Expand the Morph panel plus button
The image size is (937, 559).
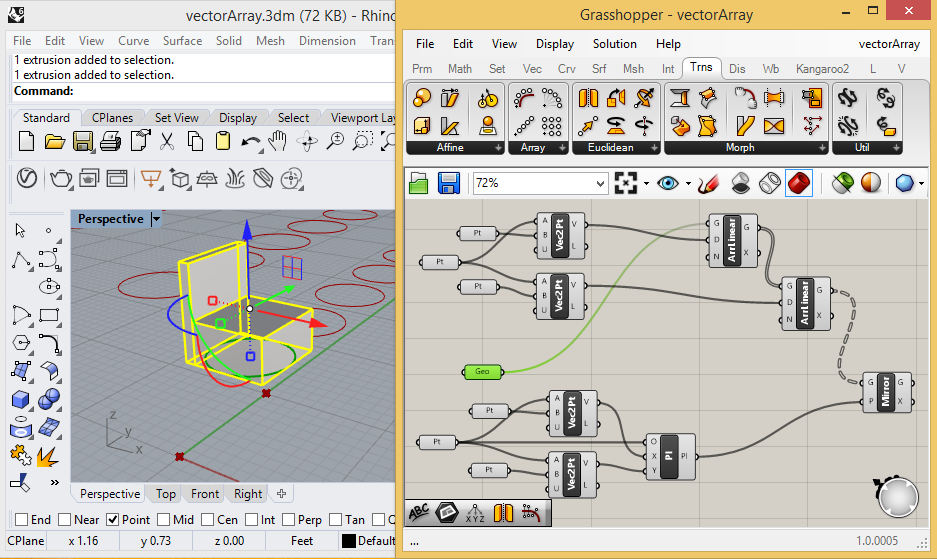(x=822, y=148)
